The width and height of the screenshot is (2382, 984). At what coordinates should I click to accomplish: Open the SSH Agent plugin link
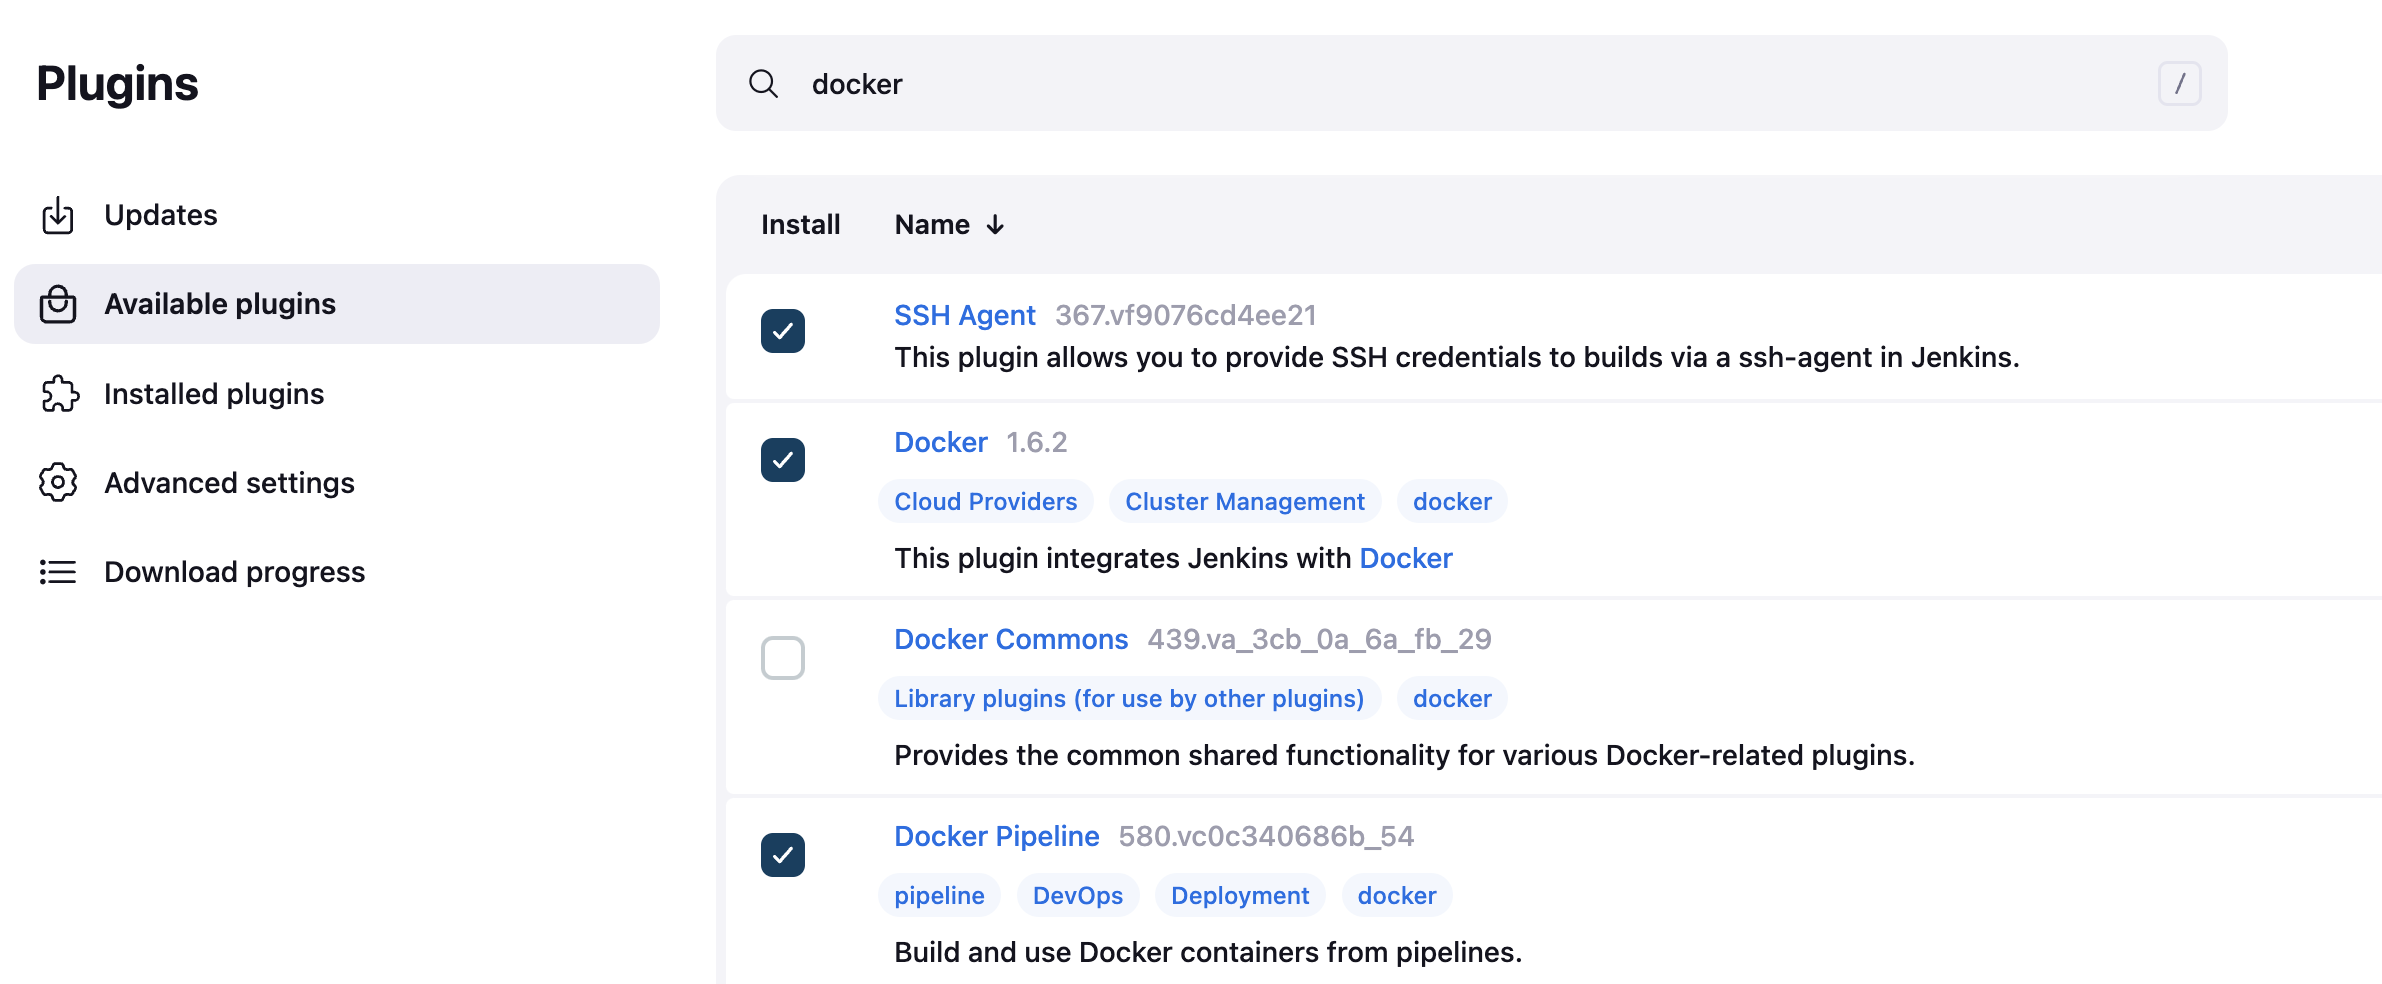tap(964, 315)
